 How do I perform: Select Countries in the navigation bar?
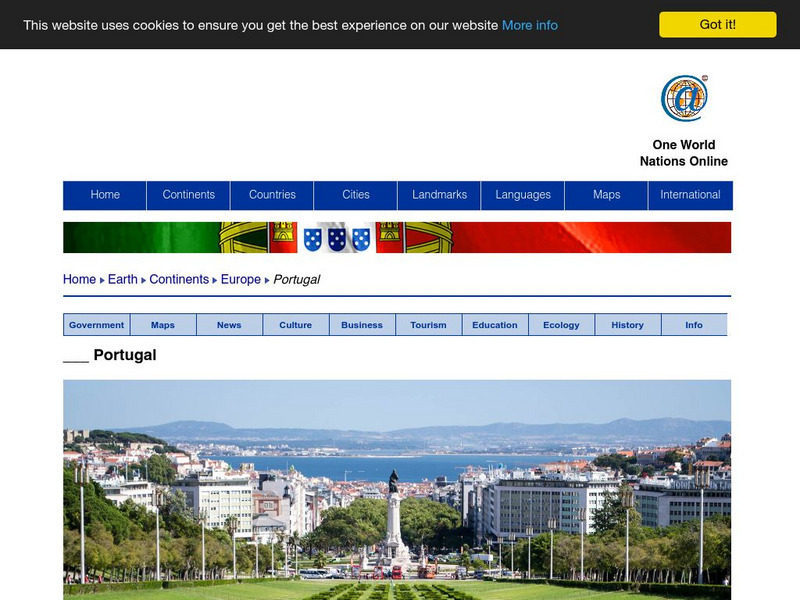(272, 195)
